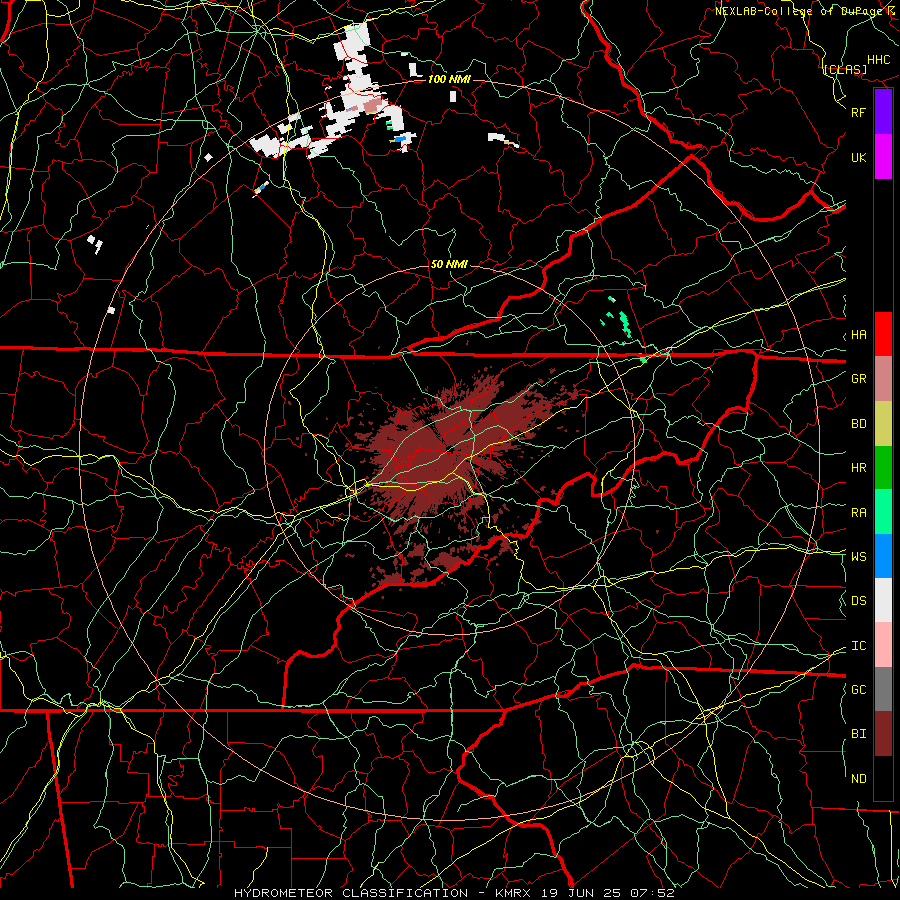Click the "100 NMI" range ring label

tap(449, 79)
